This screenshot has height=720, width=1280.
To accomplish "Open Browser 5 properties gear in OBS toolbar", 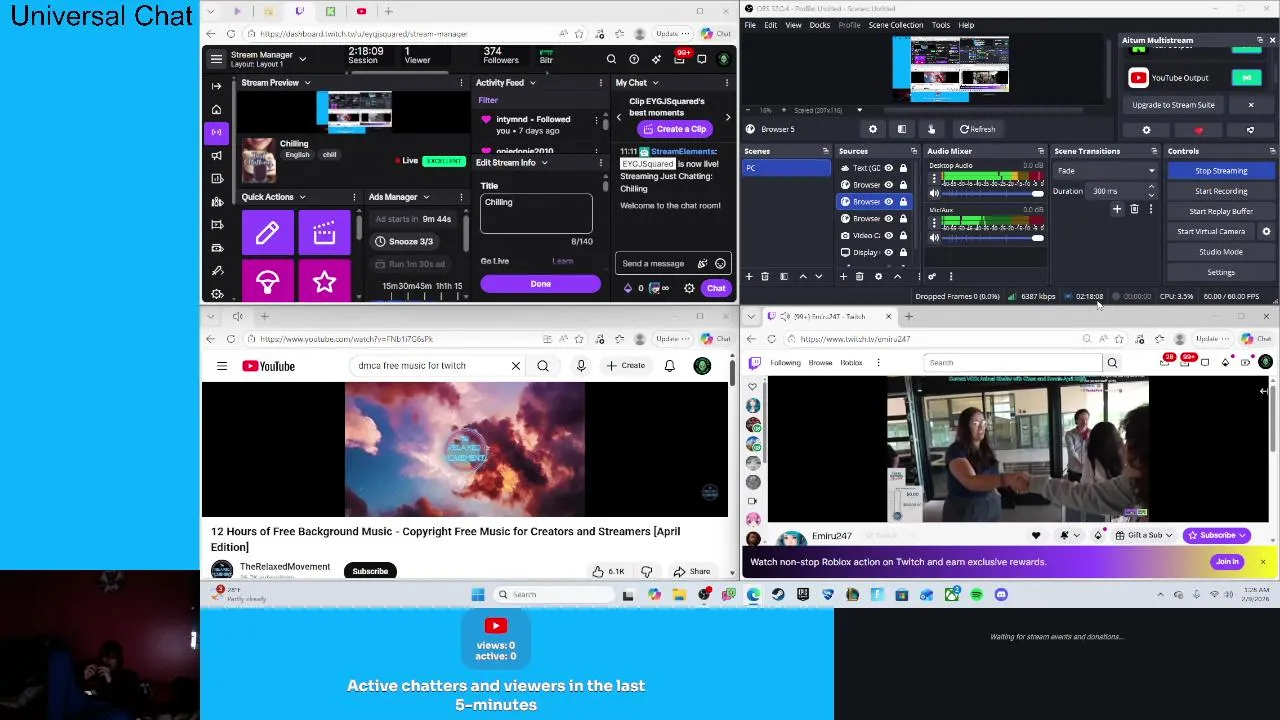I will (873, 129).
